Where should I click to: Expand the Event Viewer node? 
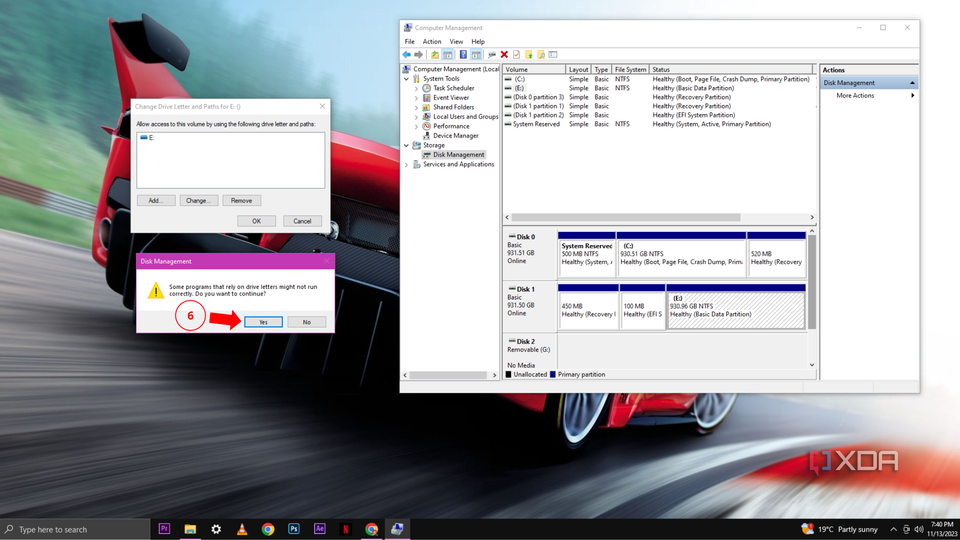coord(416,98)
